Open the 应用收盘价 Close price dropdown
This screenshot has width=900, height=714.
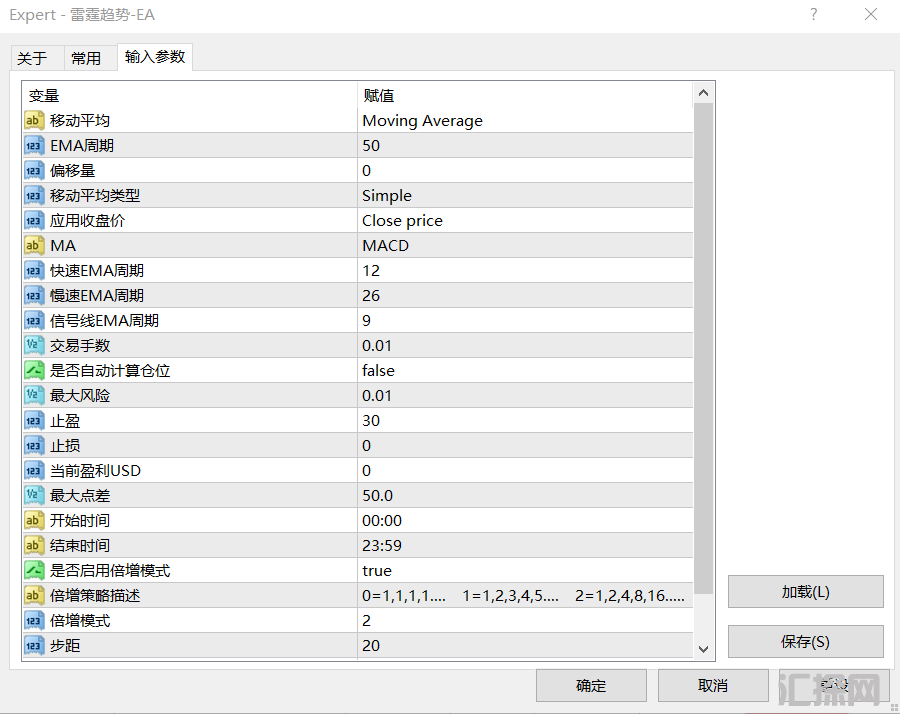coord(525,221)
